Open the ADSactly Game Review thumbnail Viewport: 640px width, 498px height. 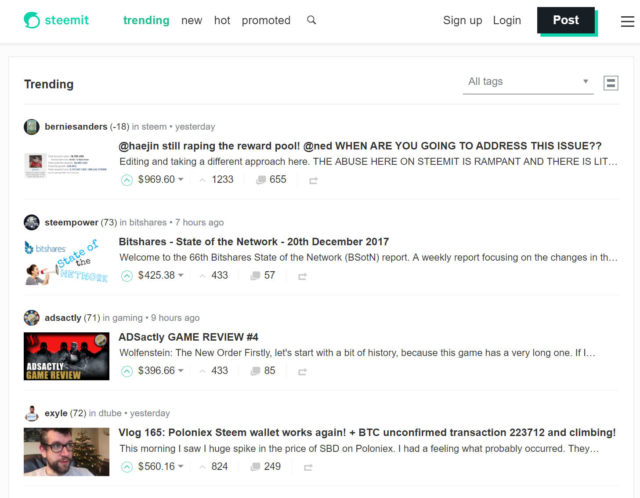click(x=66, y=356)
